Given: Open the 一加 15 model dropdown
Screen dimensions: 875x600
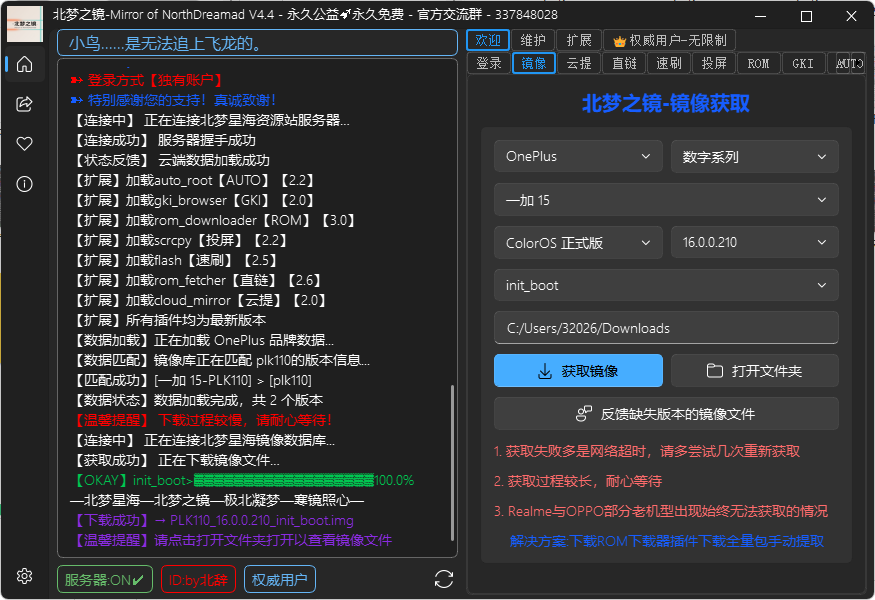Looking at the screenshot, I should click(x=666, y=199).
